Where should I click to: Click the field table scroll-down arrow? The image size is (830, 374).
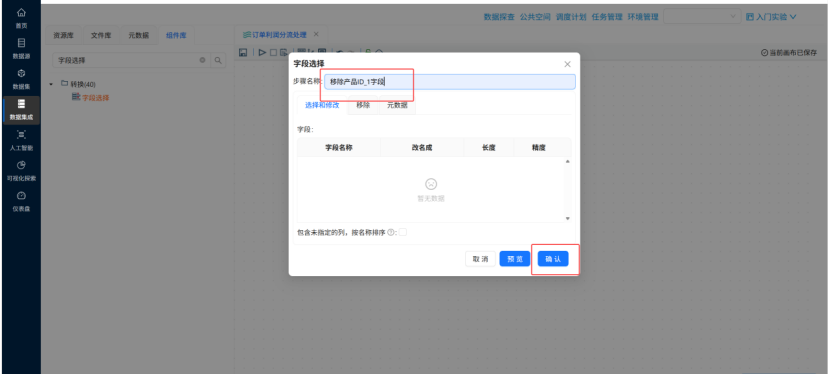point(567,218)
